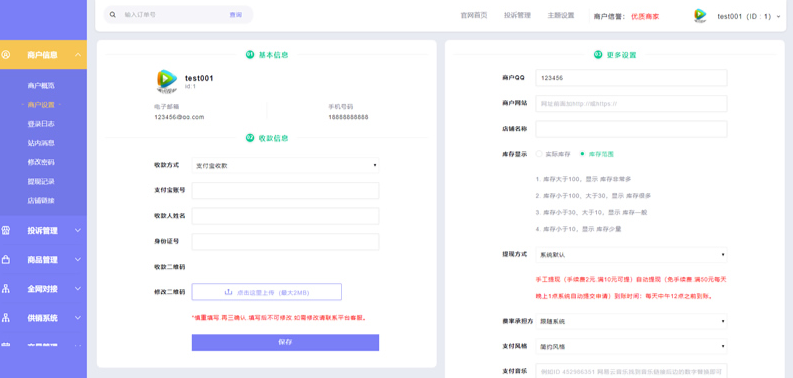The width and height of the screenshot is (793, 378).
Task: Click the 店铺名称 input field
Action: tap(631, 129)
